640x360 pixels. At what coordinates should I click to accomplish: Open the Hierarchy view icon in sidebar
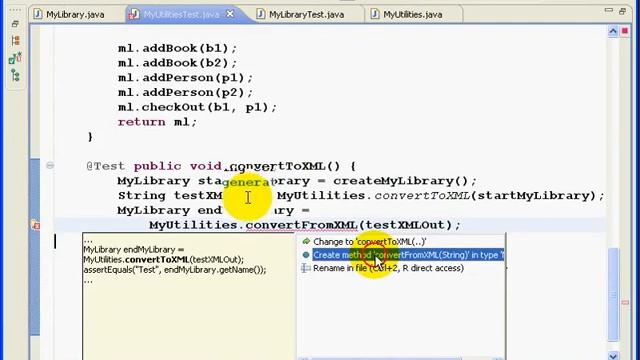(15, 40)
